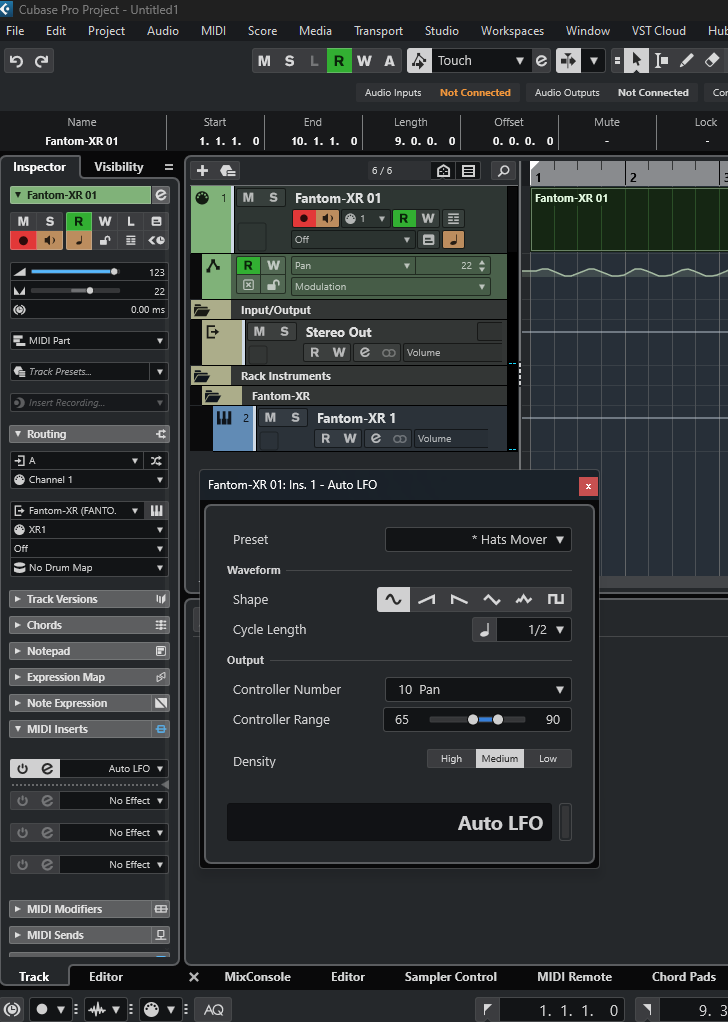This screenshot has height=1022, width=728.
Task: Click the lane display icon on Fantom-XR 01 track
Action: click(454, 218)
